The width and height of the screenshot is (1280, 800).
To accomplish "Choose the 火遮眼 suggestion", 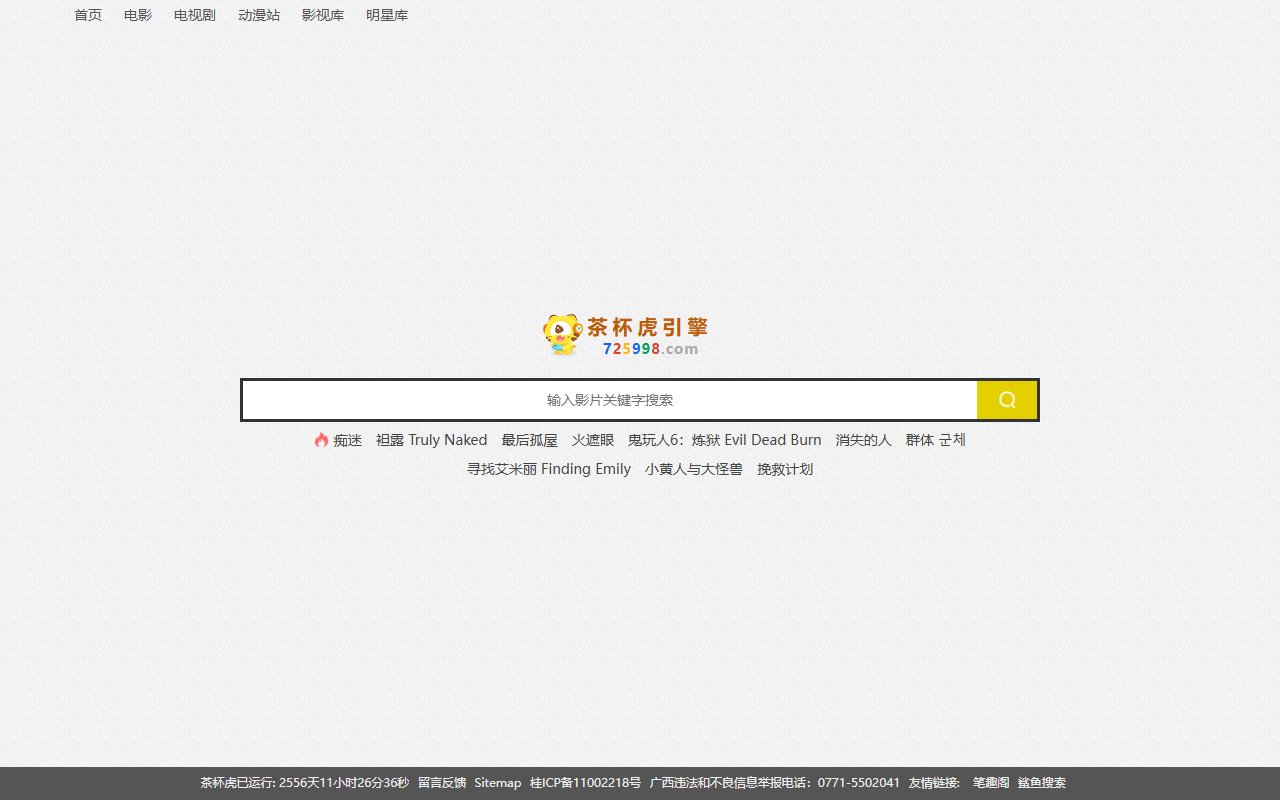I will click(593, 440).
